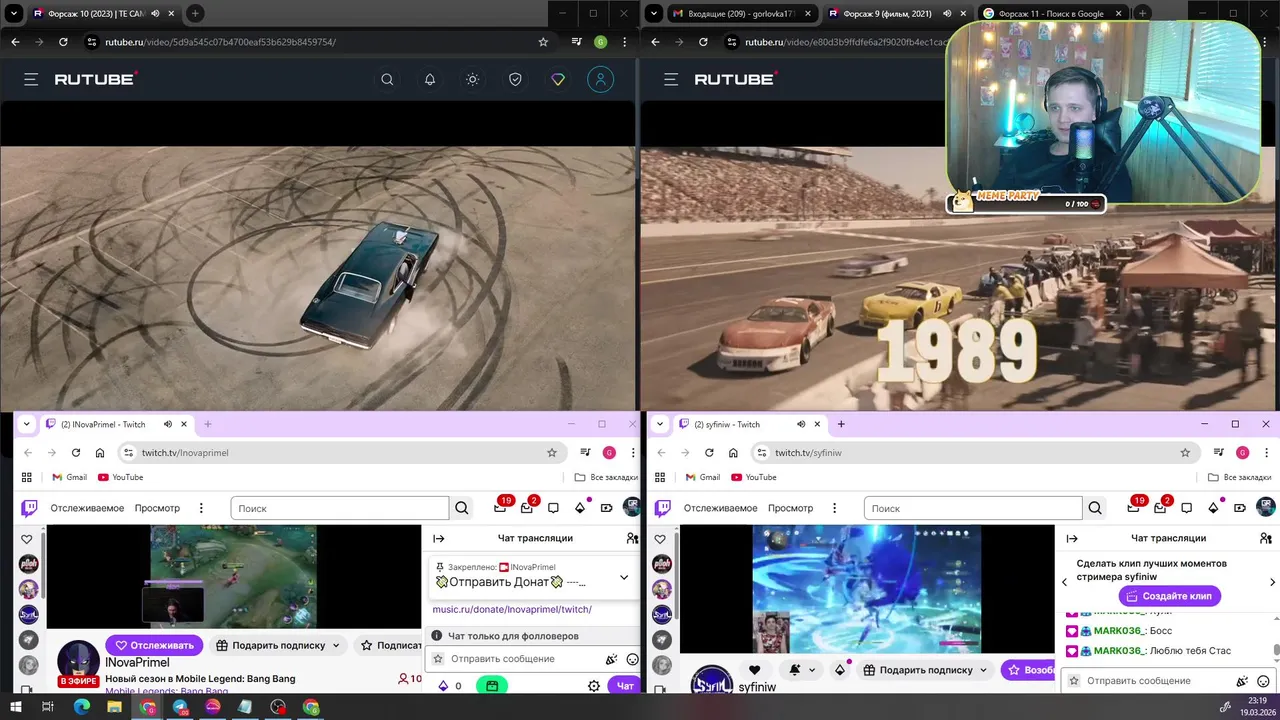Expand tab search dropdown in left Rutube window
This screenshot has height=720, width=1280.
click(x=14, y=13)
